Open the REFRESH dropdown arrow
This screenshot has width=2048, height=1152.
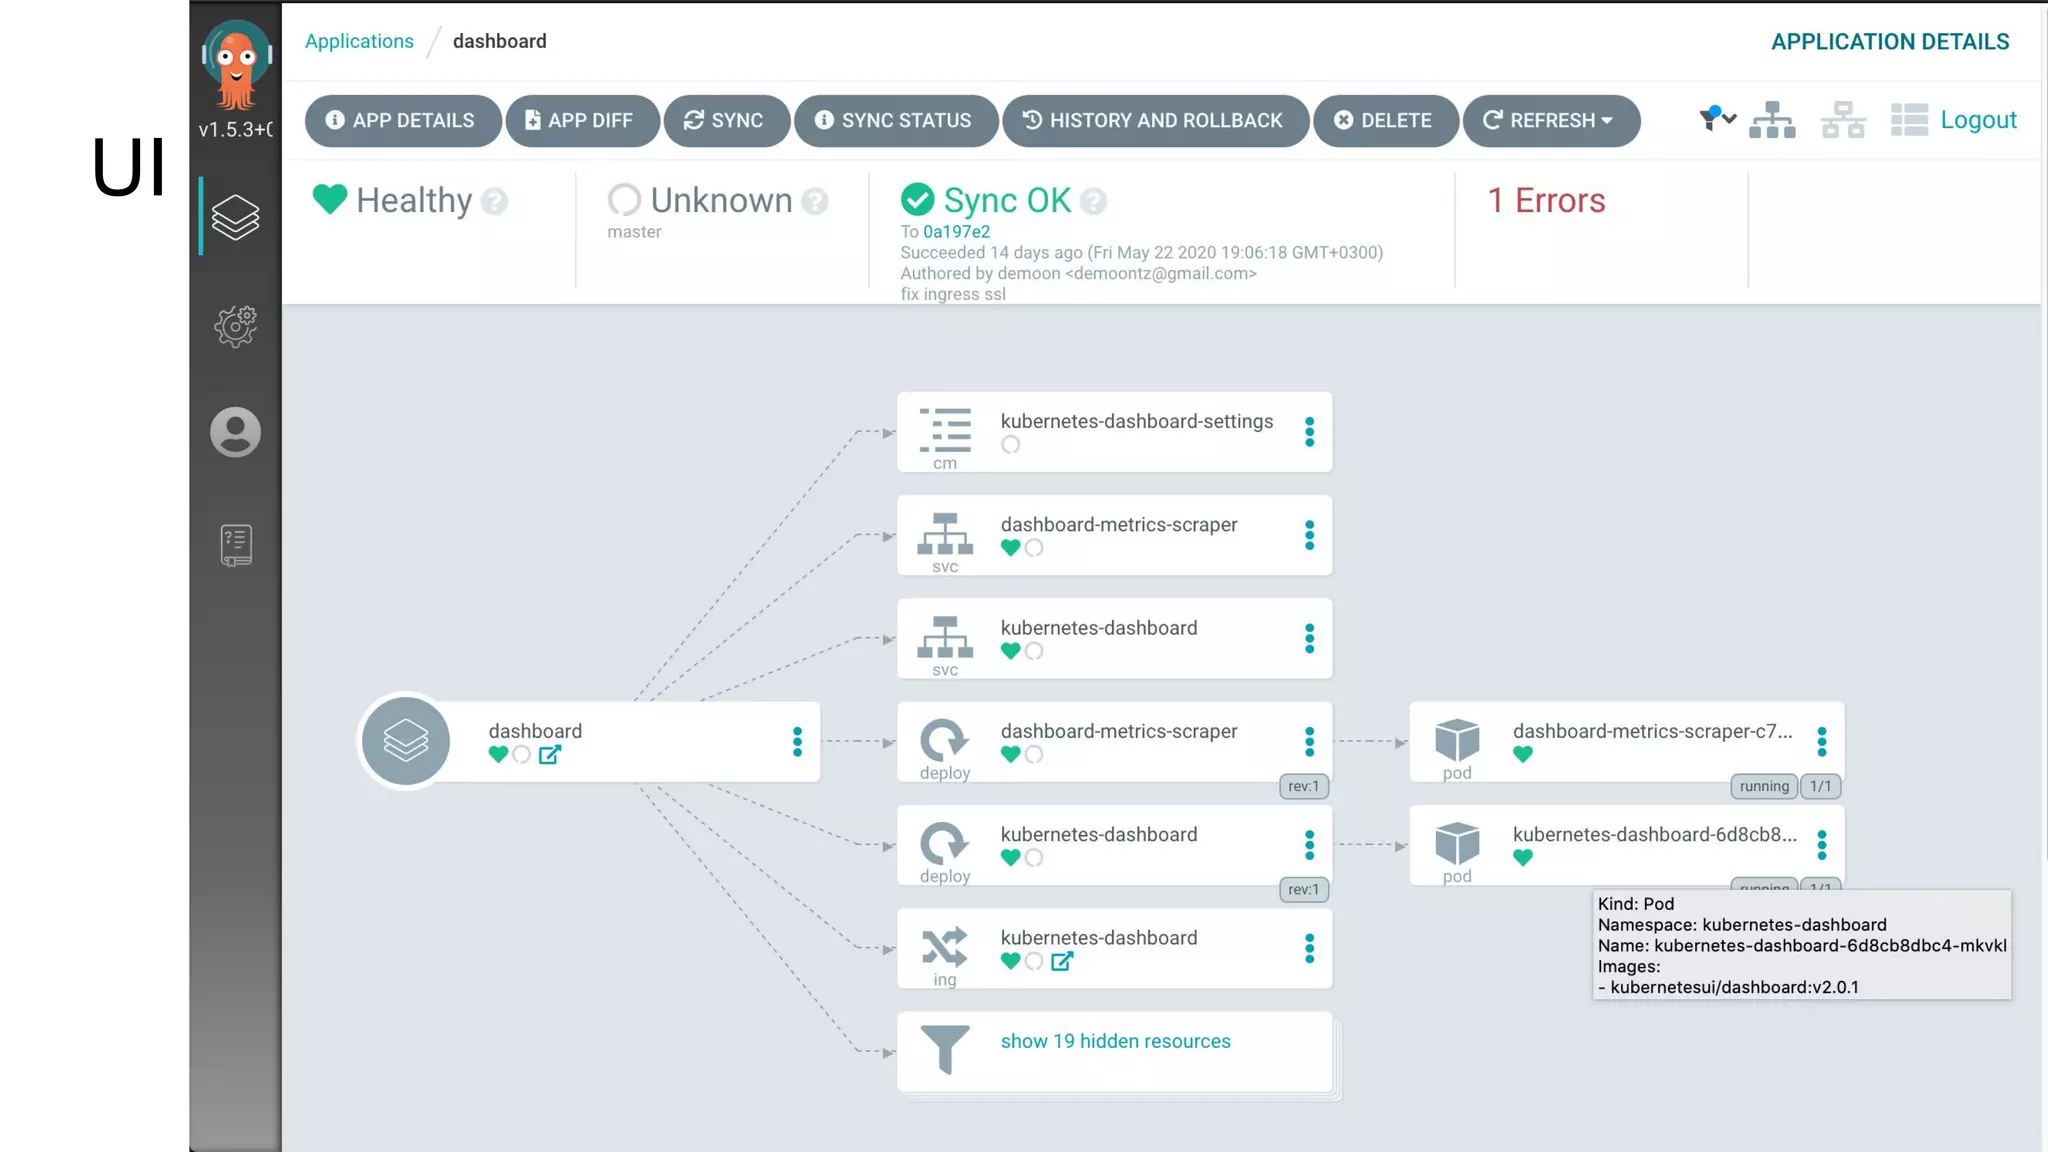point(1607,120)
